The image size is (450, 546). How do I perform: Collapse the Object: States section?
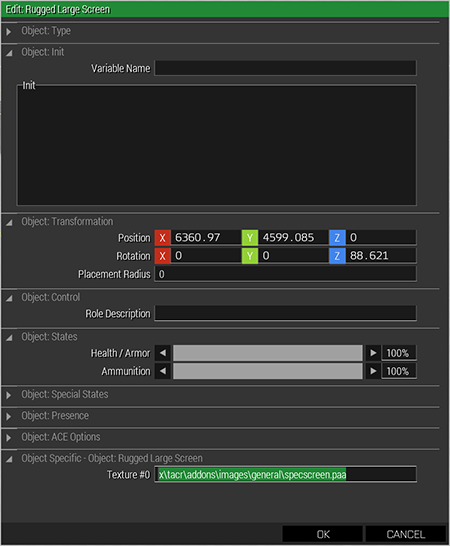9,337
